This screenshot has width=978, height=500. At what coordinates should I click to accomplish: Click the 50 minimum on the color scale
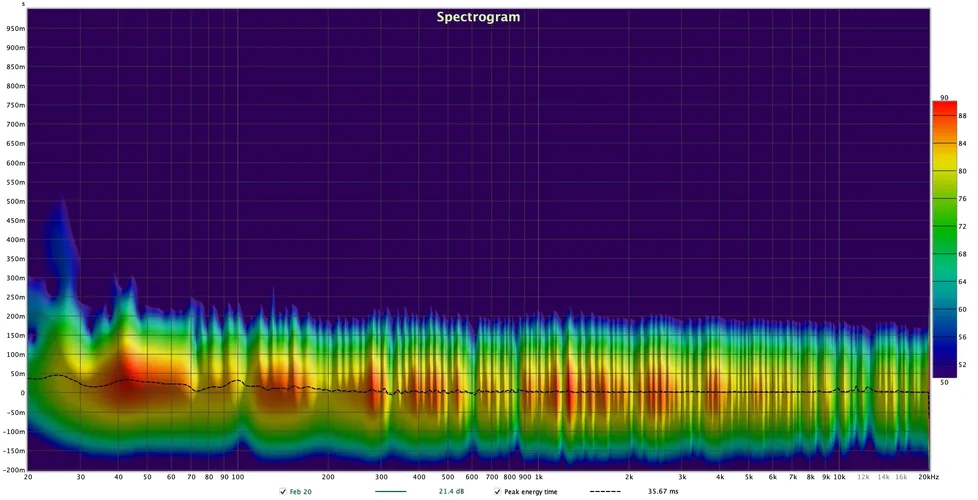tap(943, 383)
